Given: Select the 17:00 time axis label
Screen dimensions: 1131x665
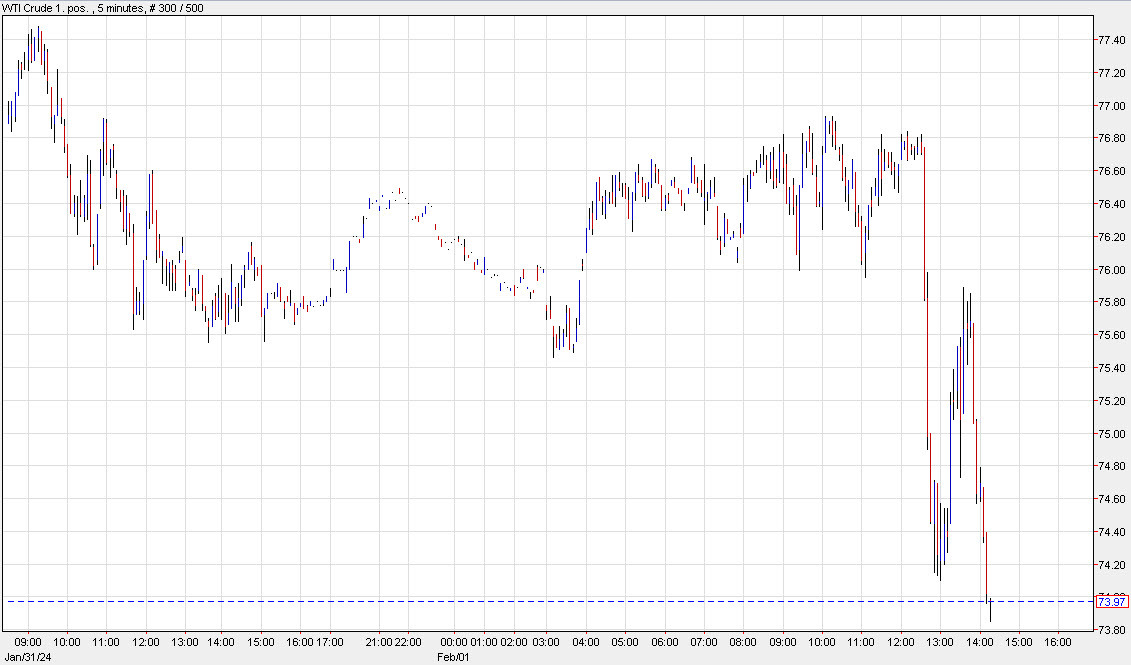Looking at the screenshot, I should click(330, 642).
